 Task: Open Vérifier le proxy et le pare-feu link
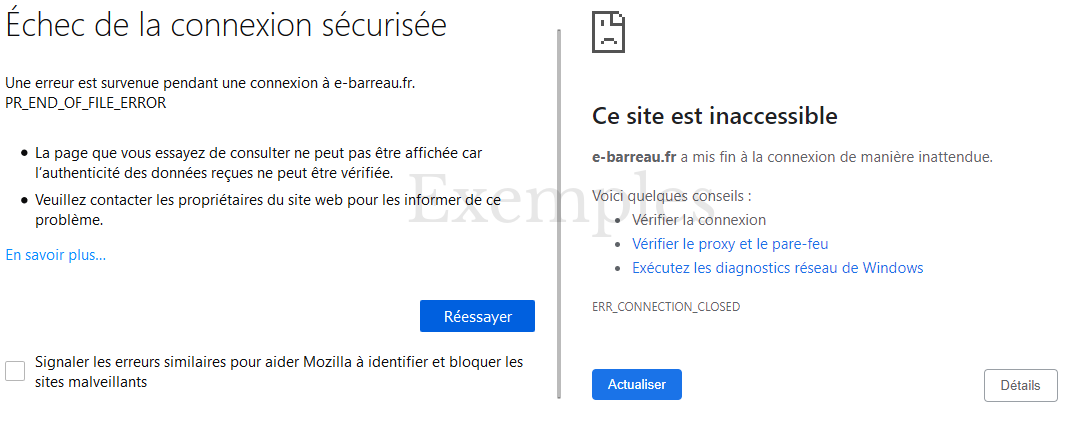point(730,243)
